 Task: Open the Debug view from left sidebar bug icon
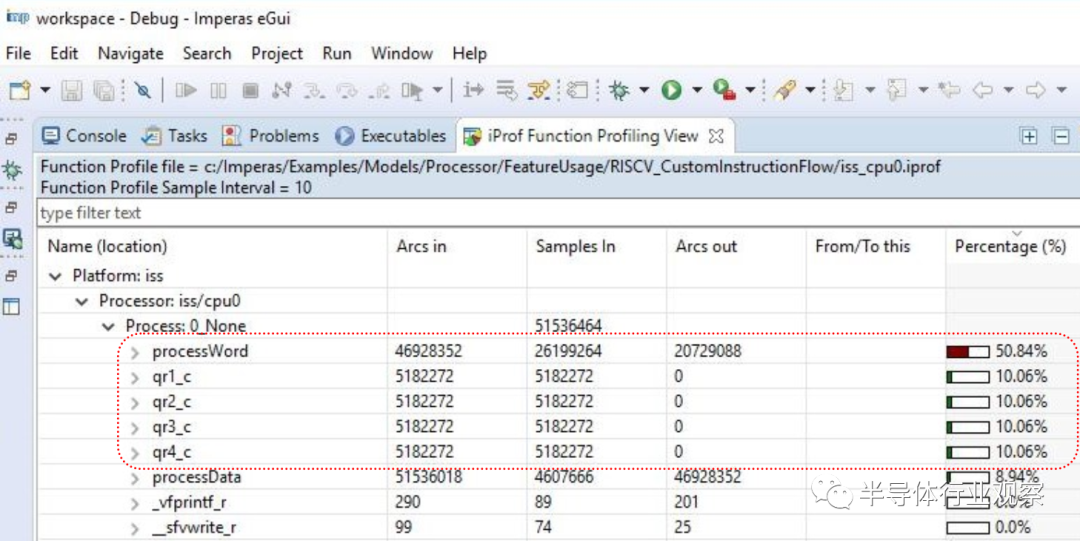(12, 170)
